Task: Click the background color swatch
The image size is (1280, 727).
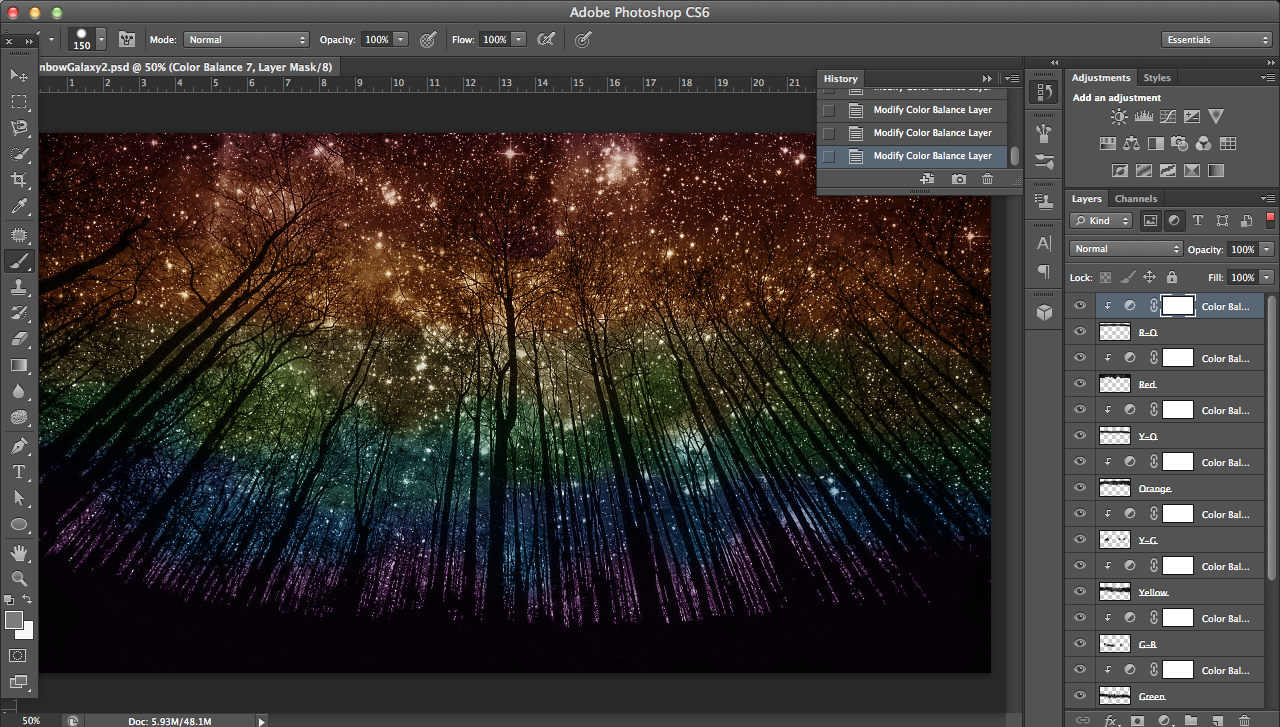Action: tap(27, 631)
